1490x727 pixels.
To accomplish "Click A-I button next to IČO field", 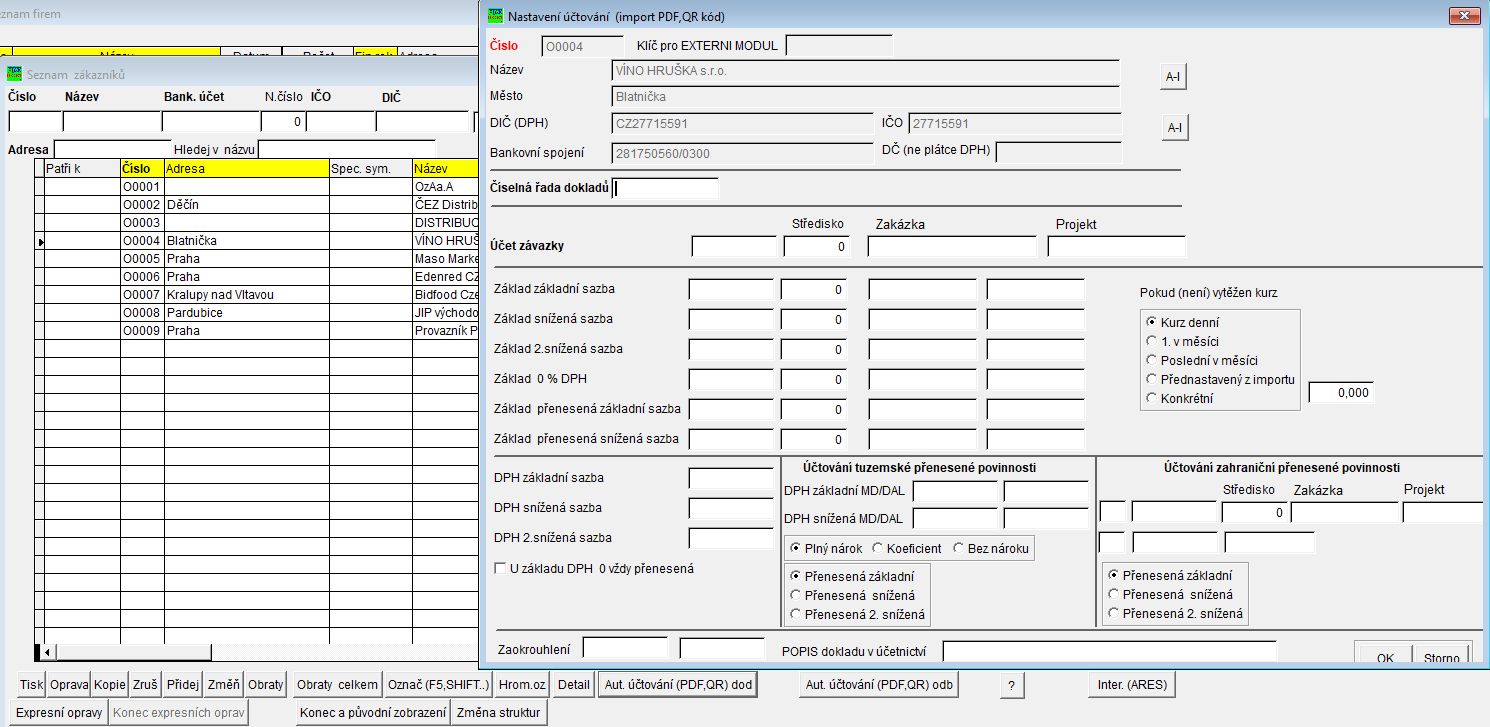I will 1173,127.
